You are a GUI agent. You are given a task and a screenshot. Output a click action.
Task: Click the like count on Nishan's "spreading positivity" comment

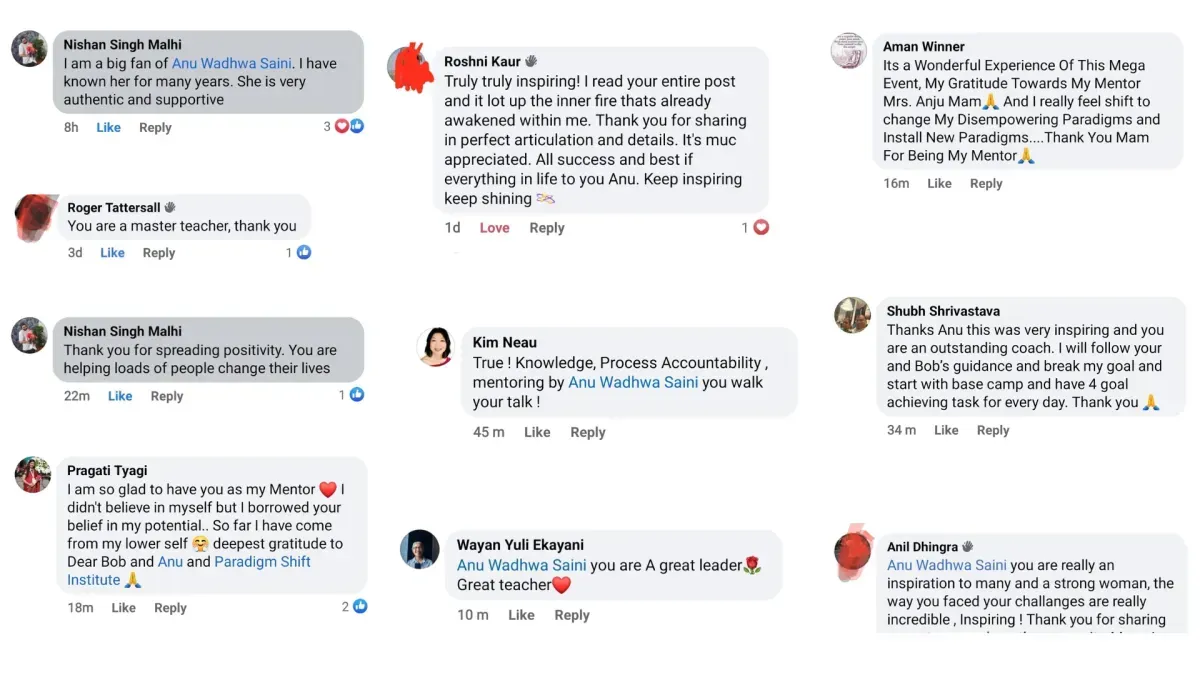[342, 396]
